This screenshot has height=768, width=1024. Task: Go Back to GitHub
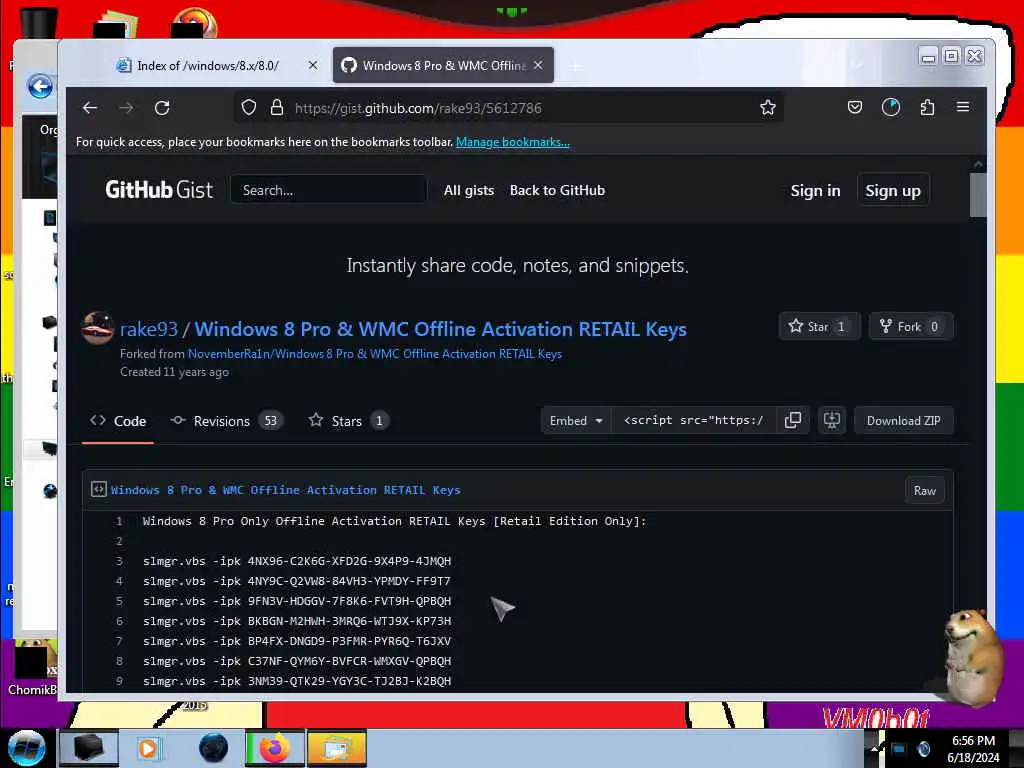tap(557, 190)
